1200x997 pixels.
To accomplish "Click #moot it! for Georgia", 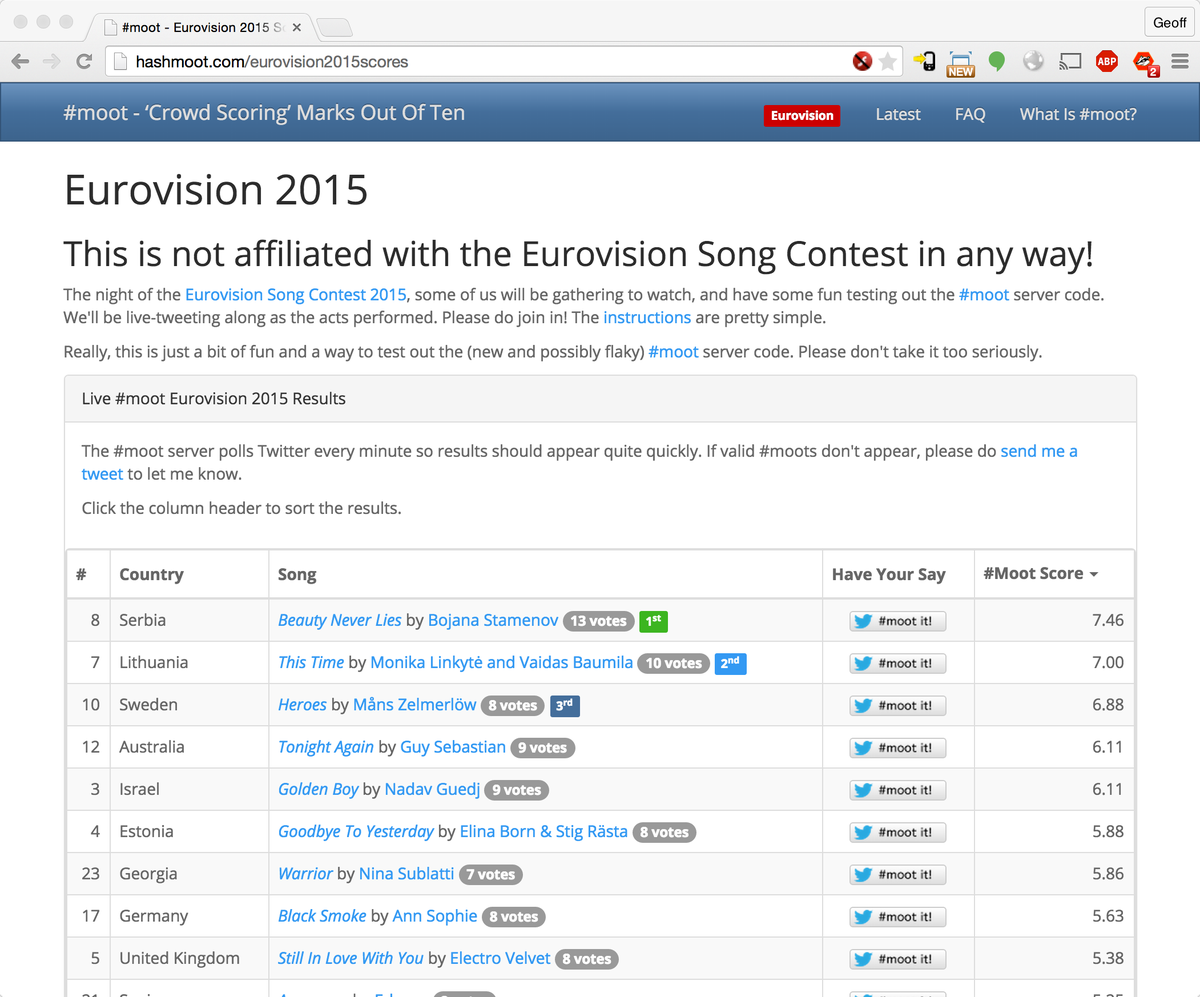I will (898, 874).
